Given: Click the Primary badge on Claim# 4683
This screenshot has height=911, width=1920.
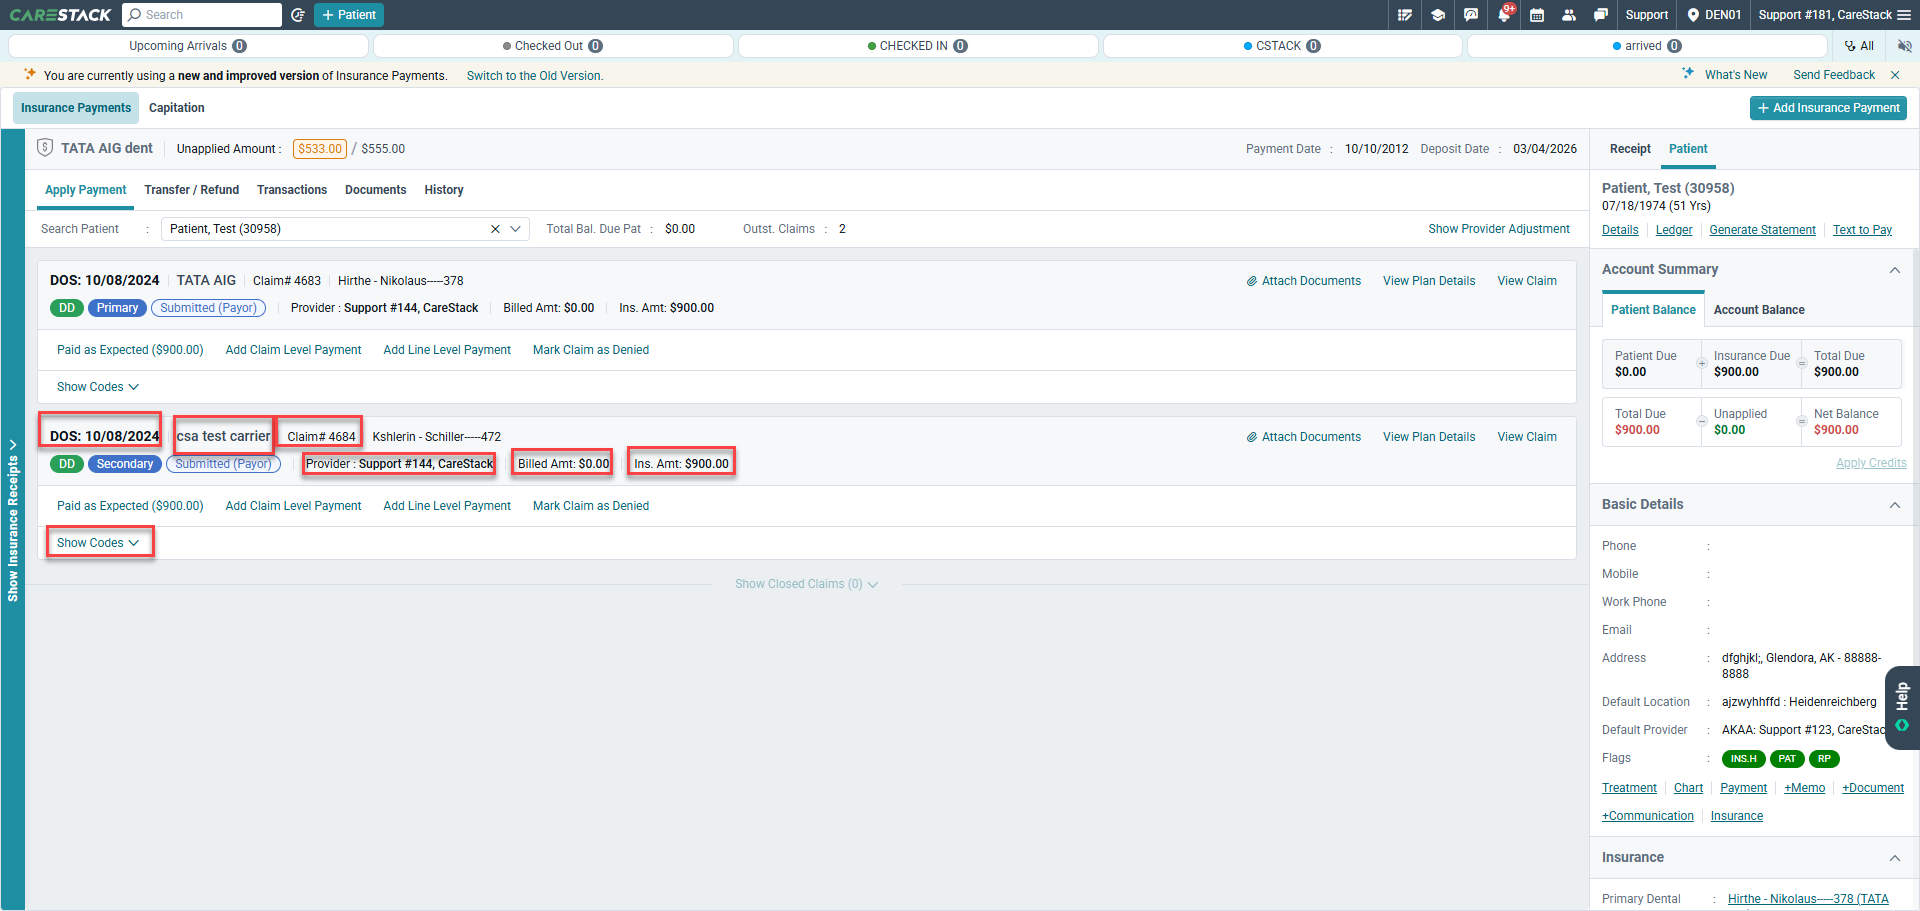Looking at the screenshot, I should click(x=117, y=308).
